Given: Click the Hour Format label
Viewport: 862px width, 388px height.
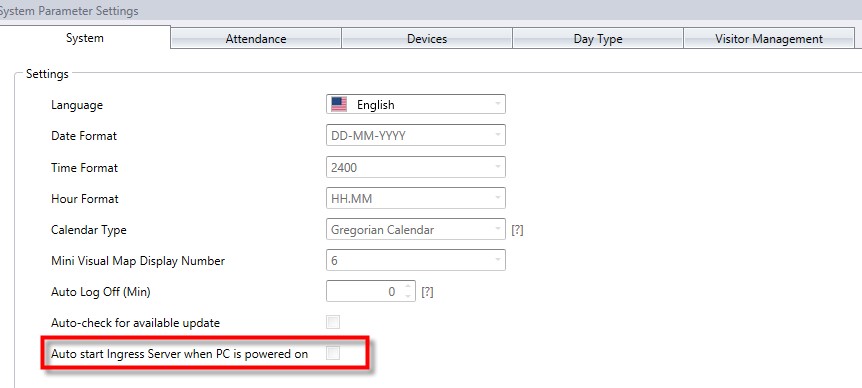Looking at the screenshot, I should (85, 198).
